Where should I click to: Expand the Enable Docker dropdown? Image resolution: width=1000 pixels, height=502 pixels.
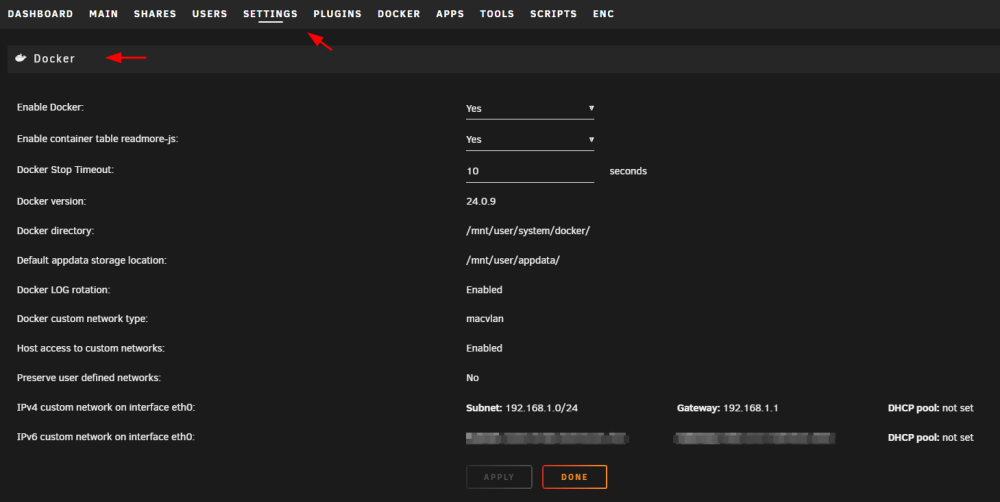530,108
